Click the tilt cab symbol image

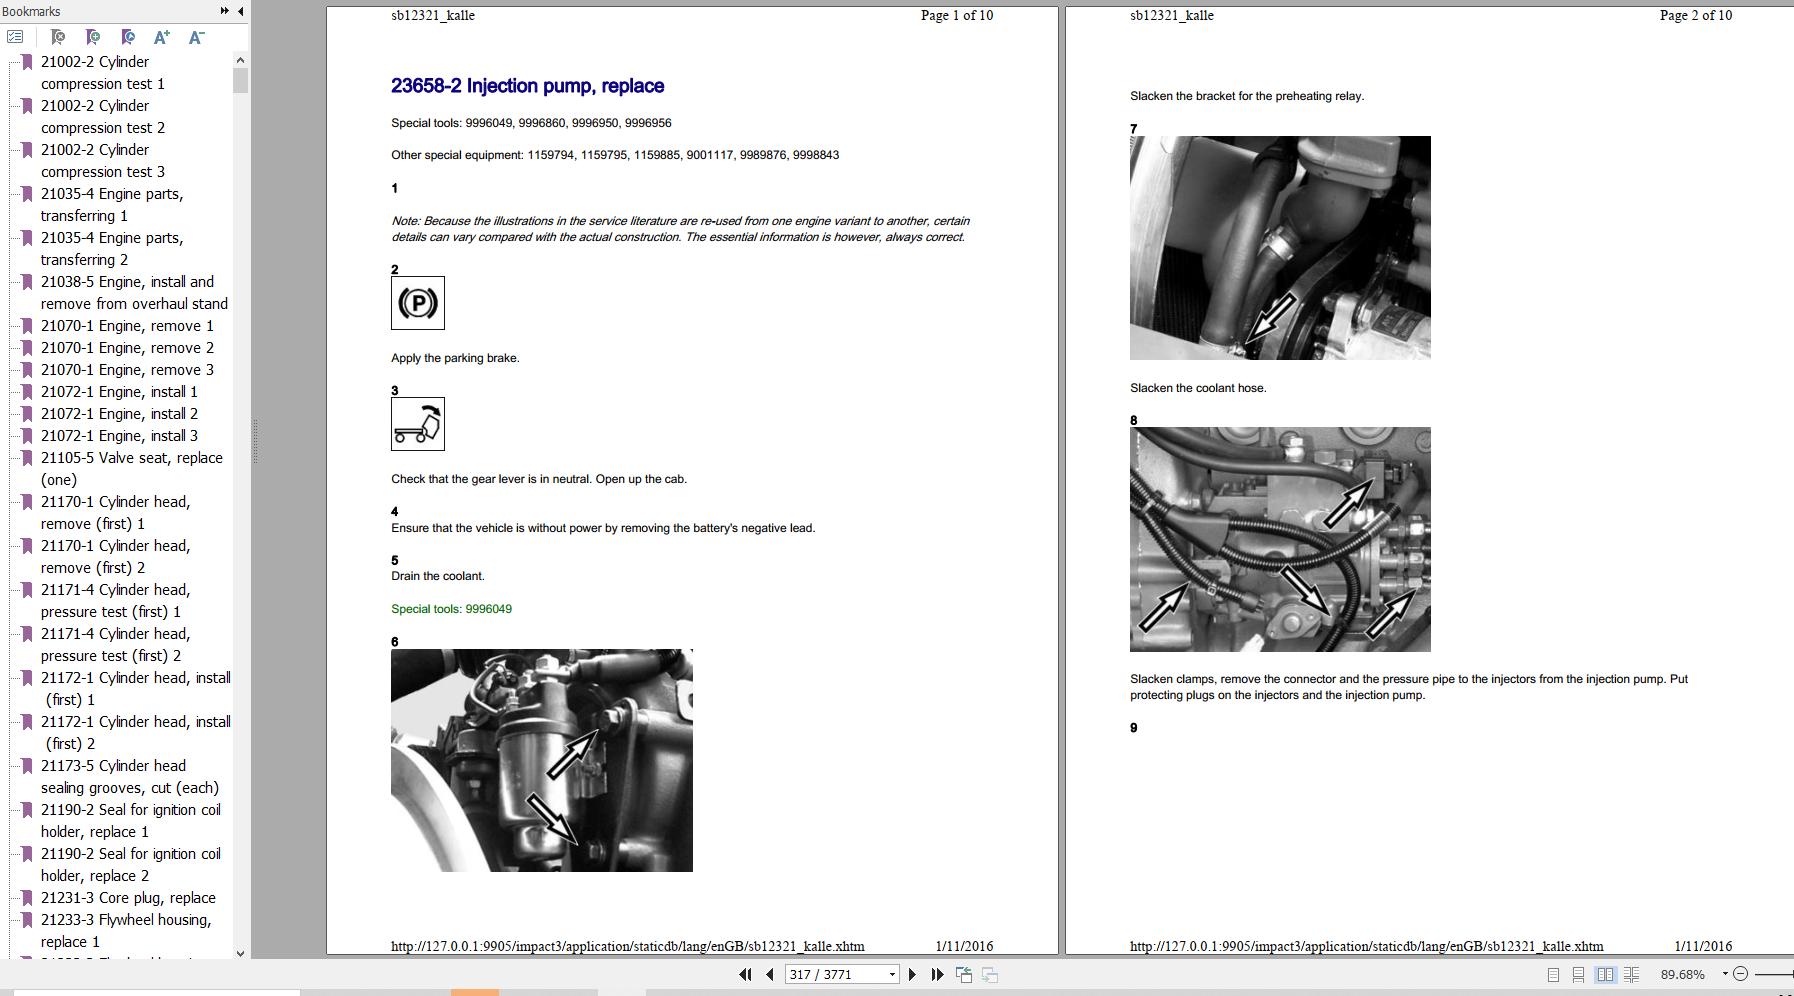pos(418,424)
